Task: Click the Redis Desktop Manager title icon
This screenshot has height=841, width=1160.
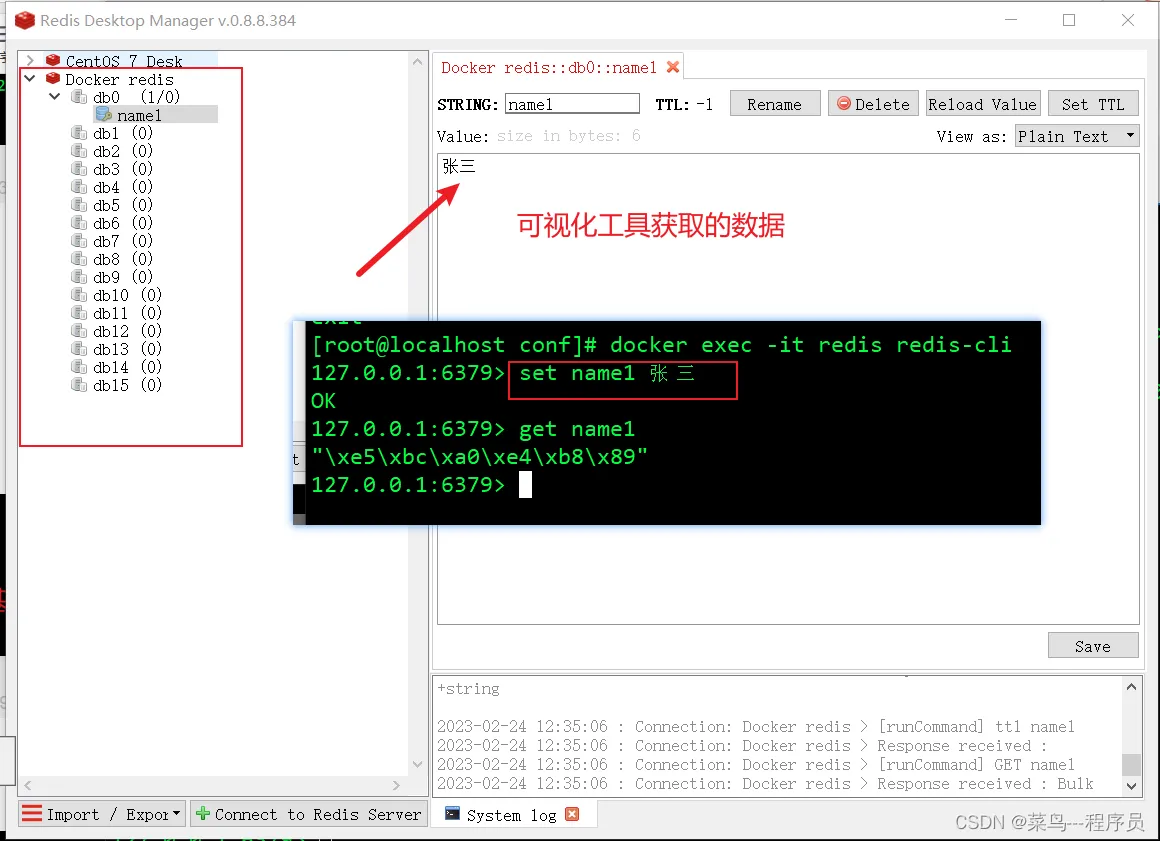Action: (x=24, y=20)
